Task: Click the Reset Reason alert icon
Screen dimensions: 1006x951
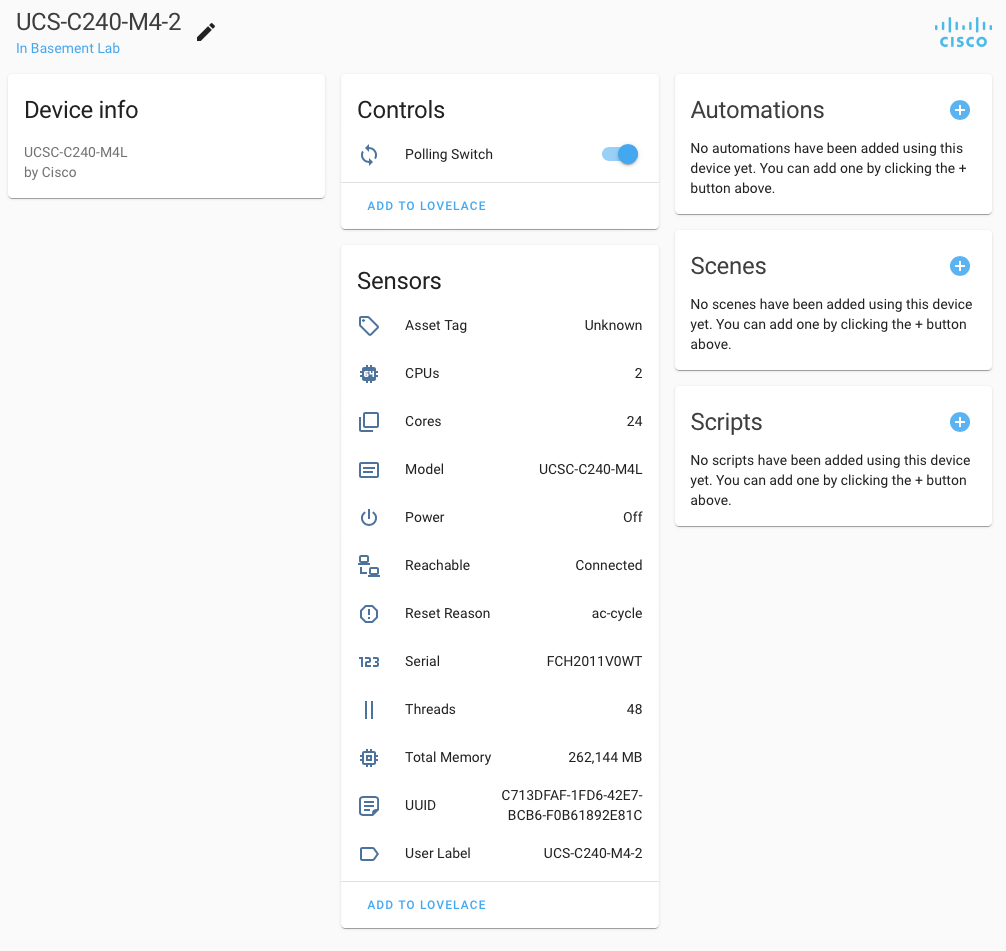Action: pyautogui.click(x=369, y=613)
